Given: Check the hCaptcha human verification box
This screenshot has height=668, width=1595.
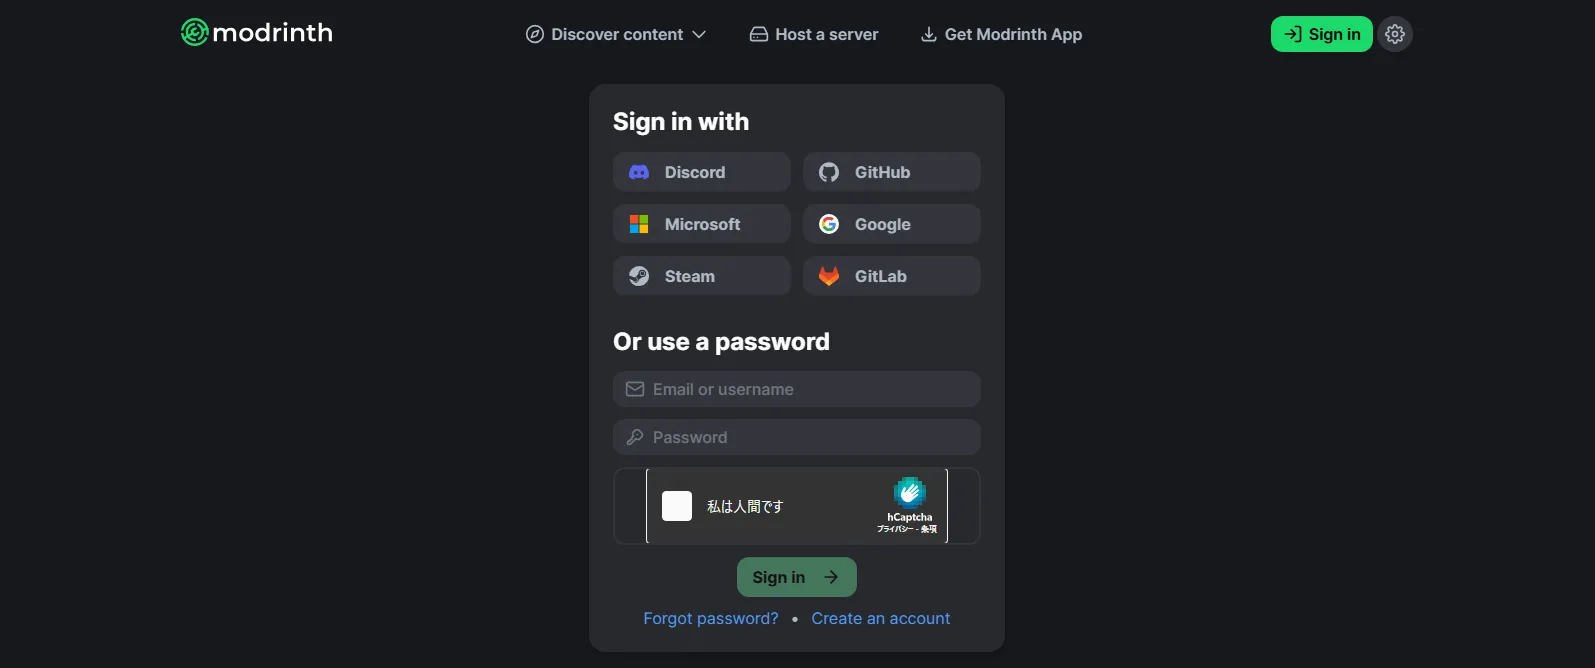Looking at the screenshot, I should pos(677,506).
